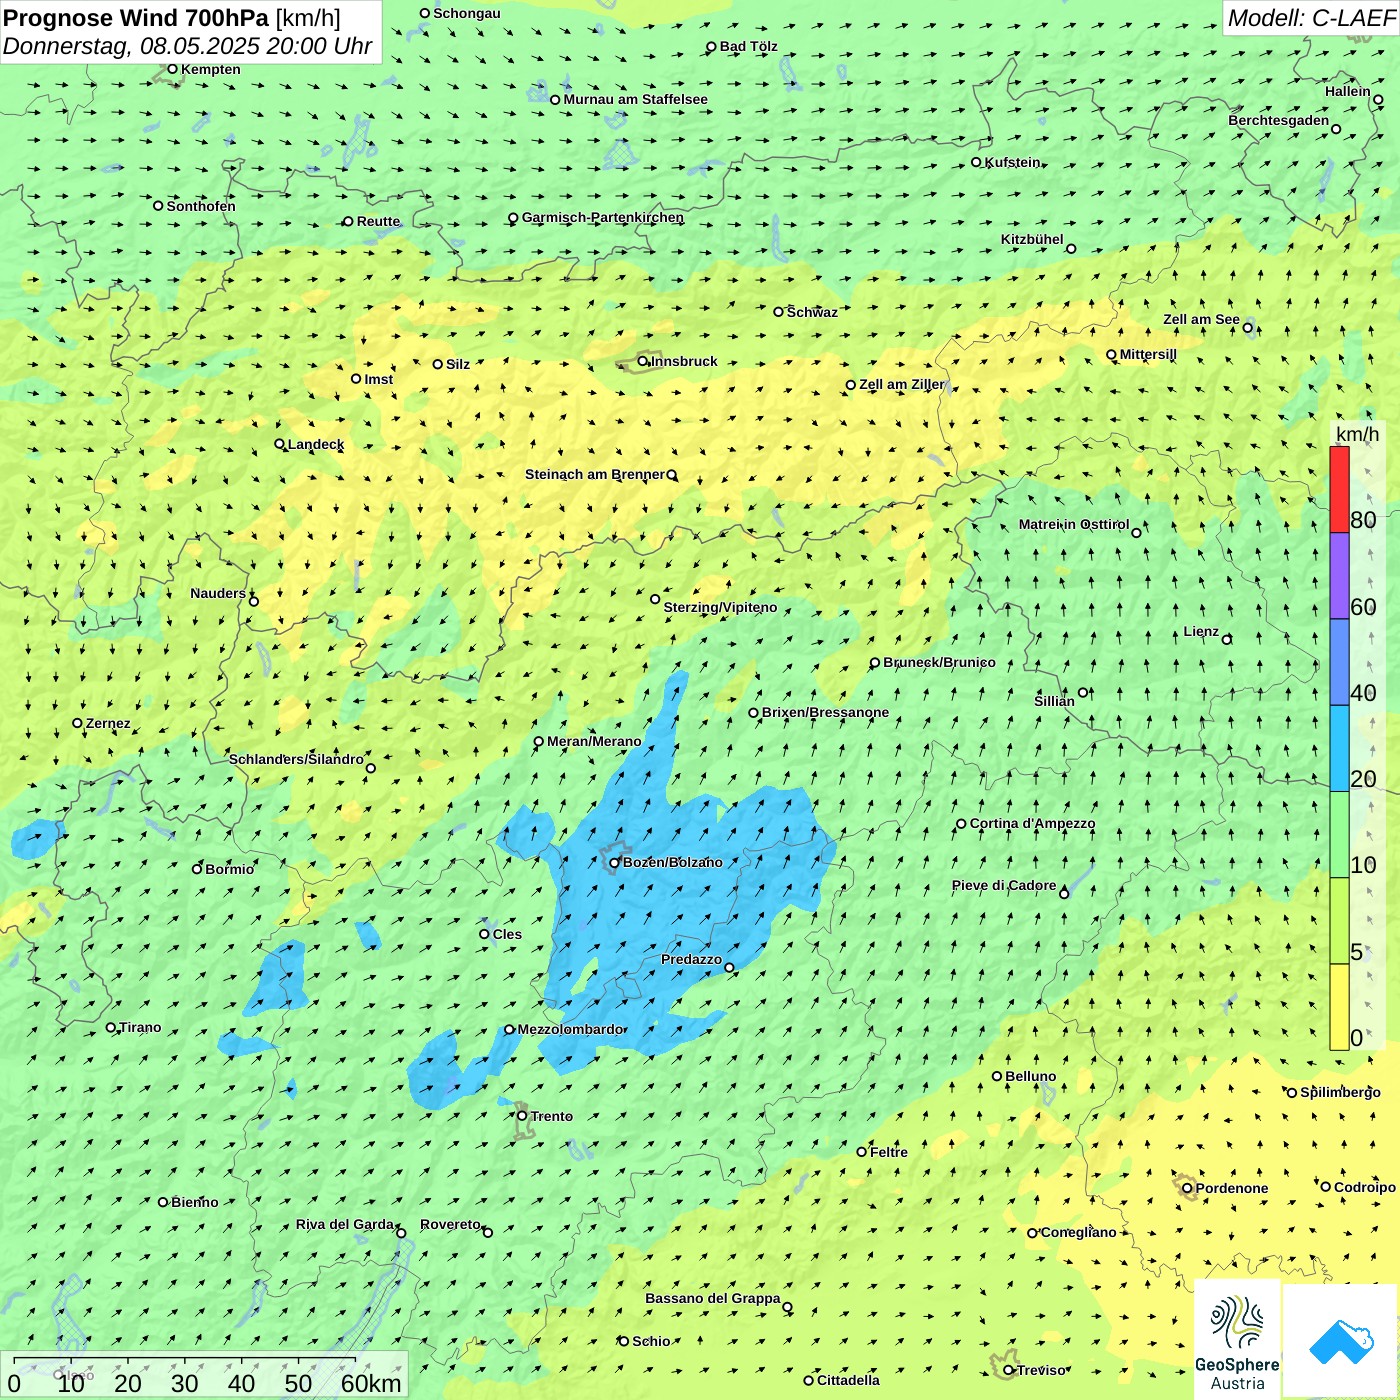Click the Schlanders/Silandro label
The width and height of the screenshot is (1400, 1400).
pos(296,759)
